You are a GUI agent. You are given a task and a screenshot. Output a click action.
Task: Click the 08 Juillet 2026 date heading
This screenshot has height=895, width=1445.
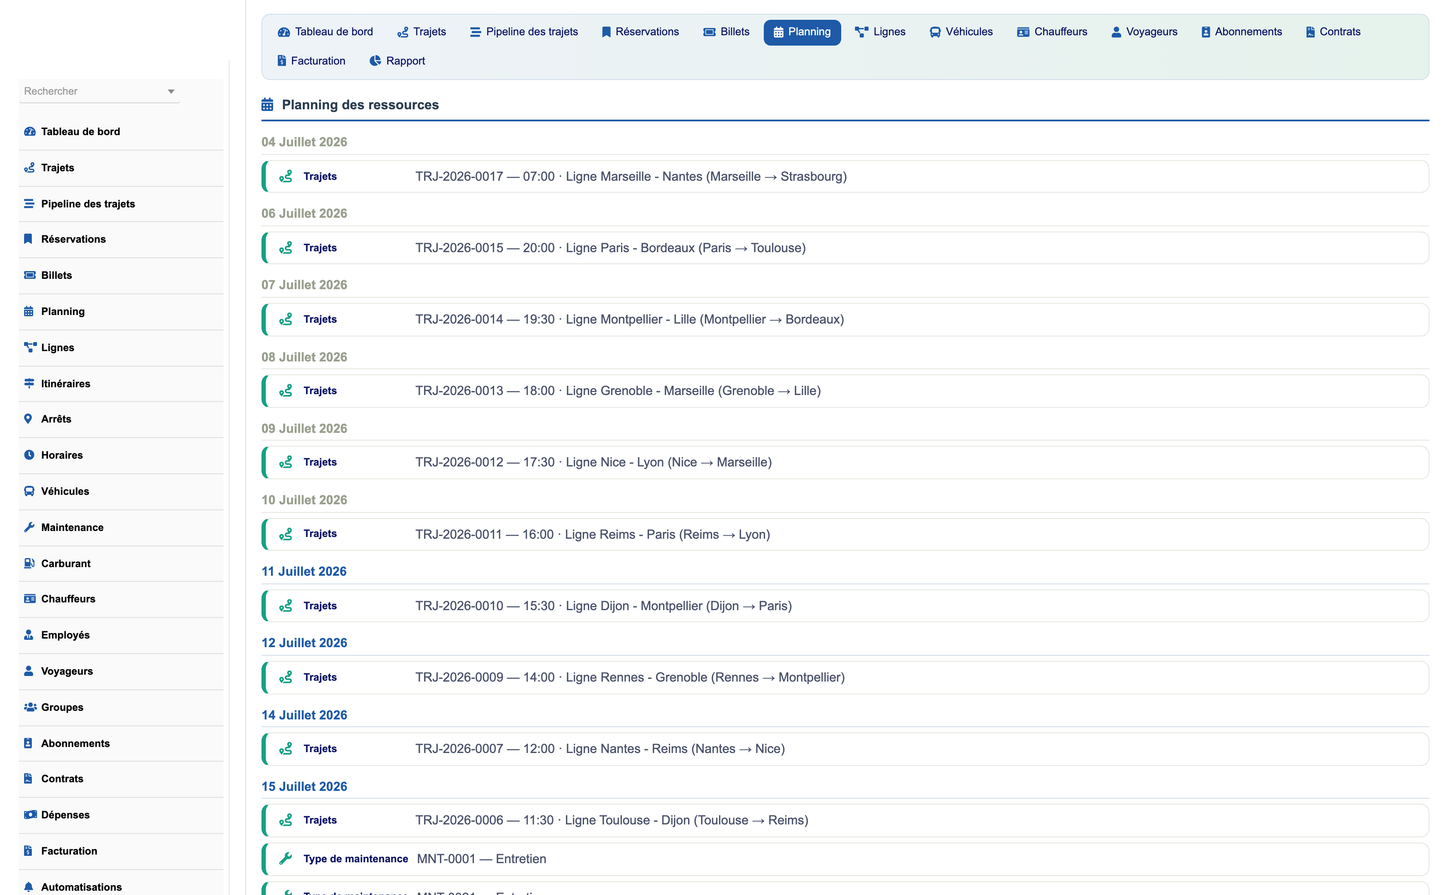point(304,357)
